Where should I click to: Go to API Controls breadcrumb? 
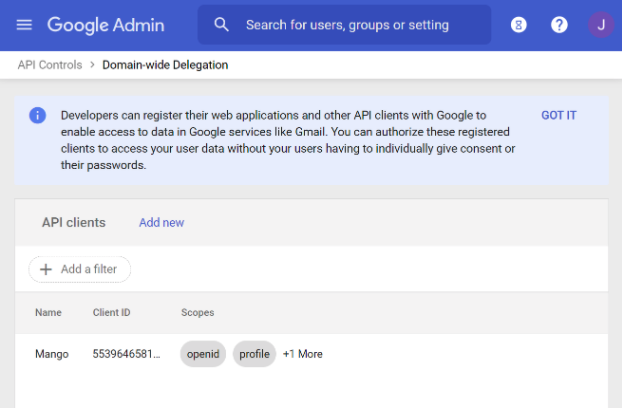(50, 65)
